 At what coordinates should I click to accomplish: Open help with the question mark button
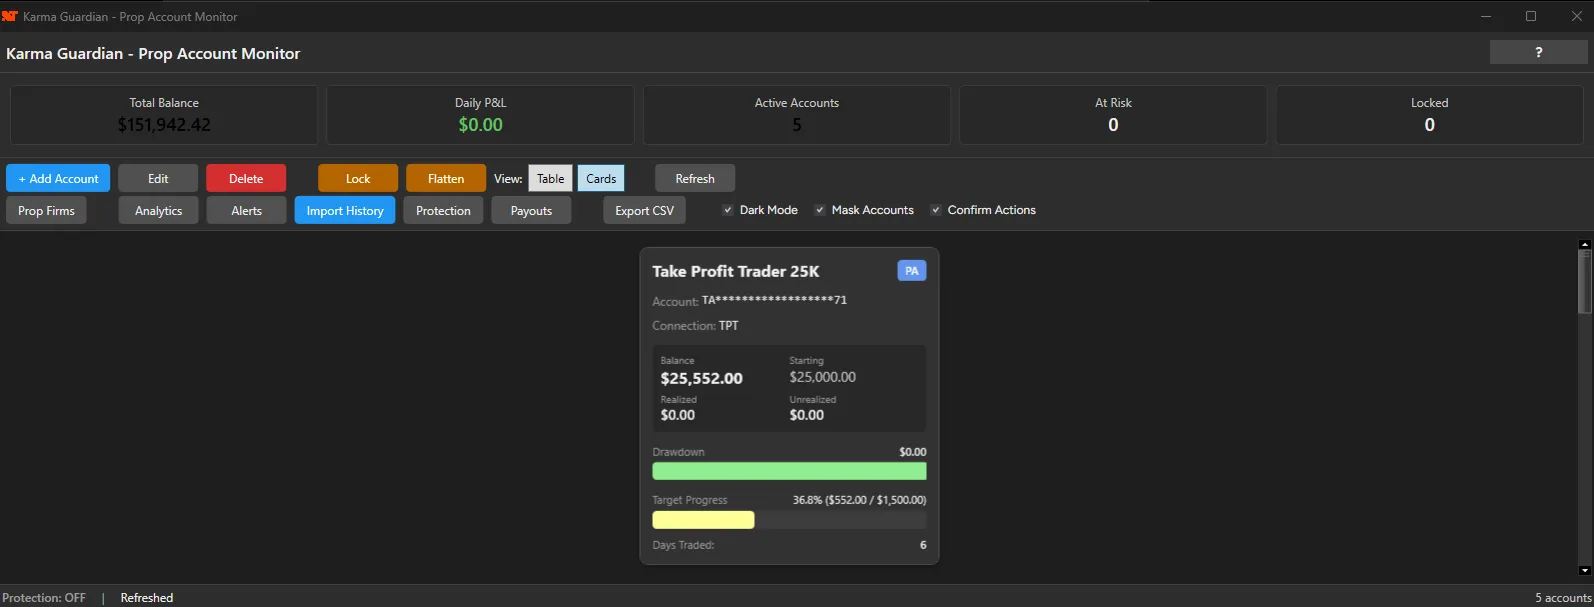click(1538, 52)
